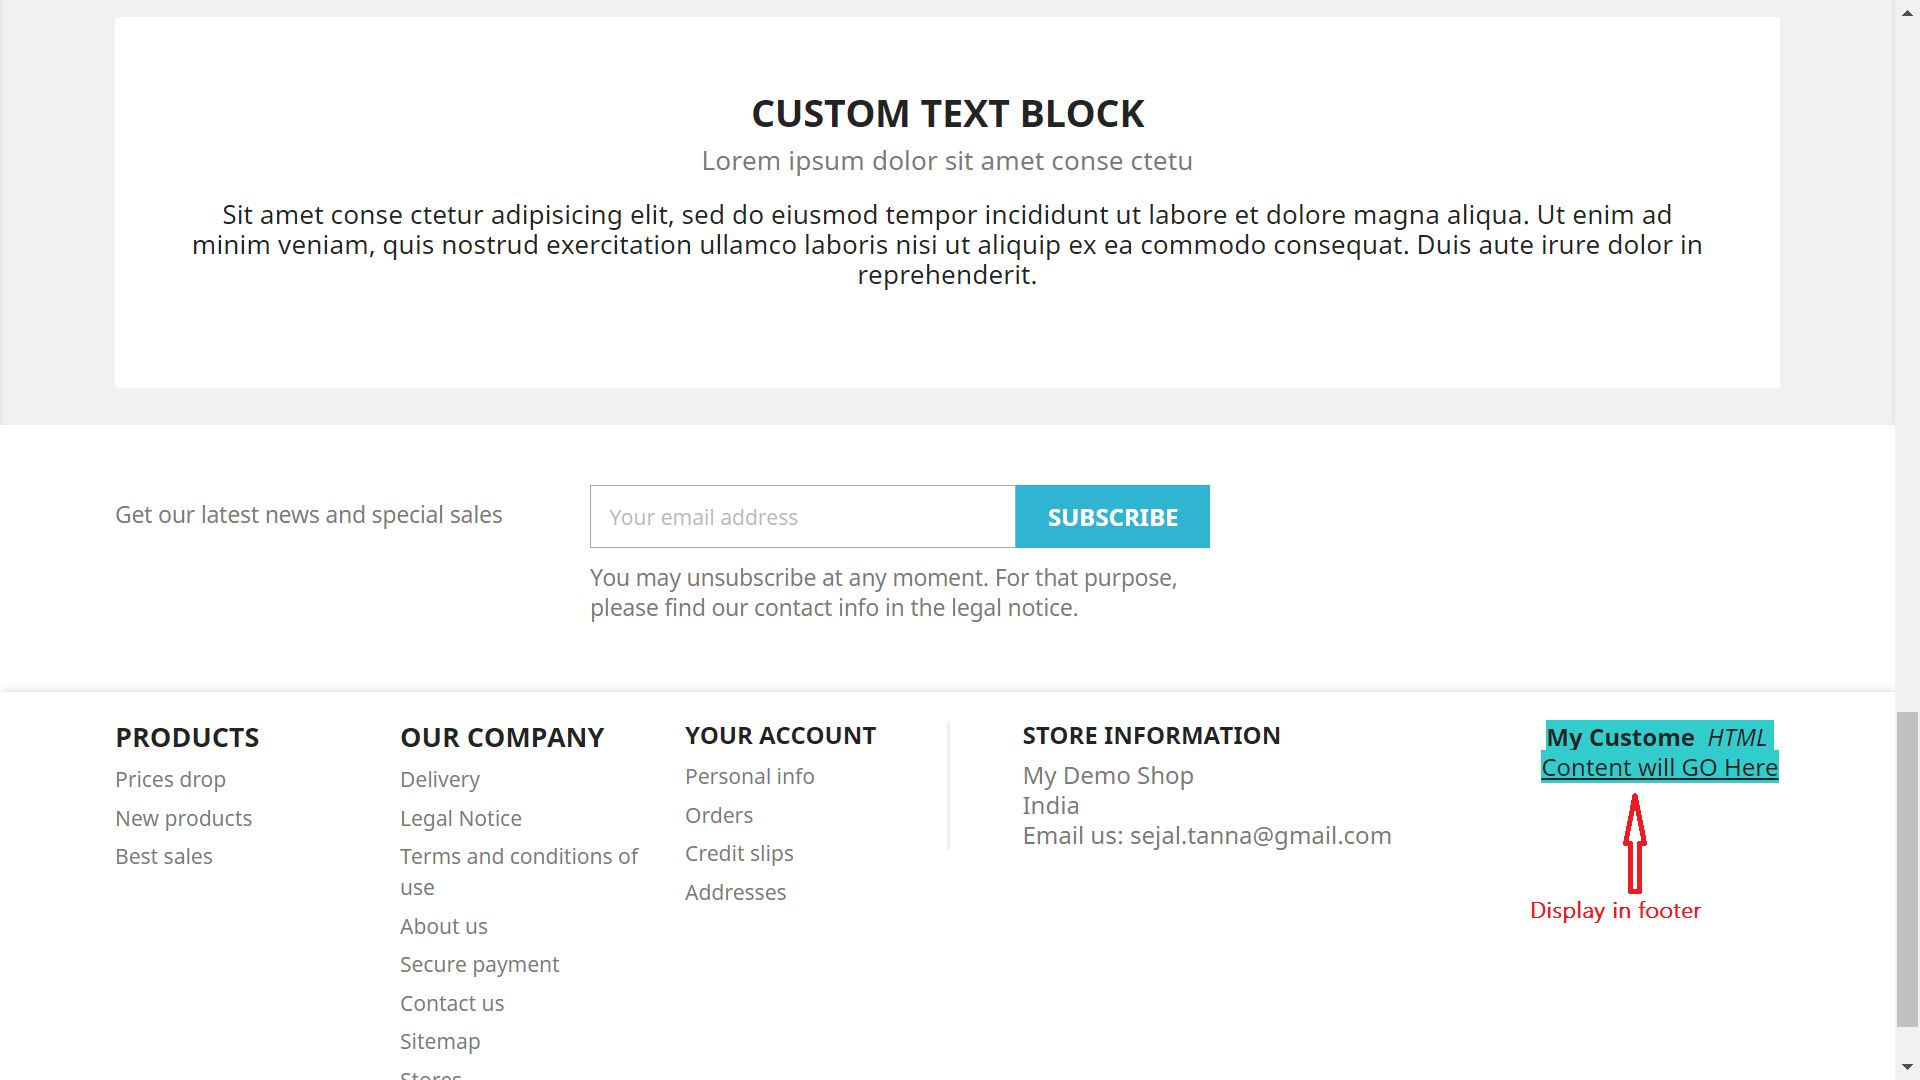Open Terms and conditions of use
The width and height of the screenshot is (1920, 1080).
click(518, 857)
